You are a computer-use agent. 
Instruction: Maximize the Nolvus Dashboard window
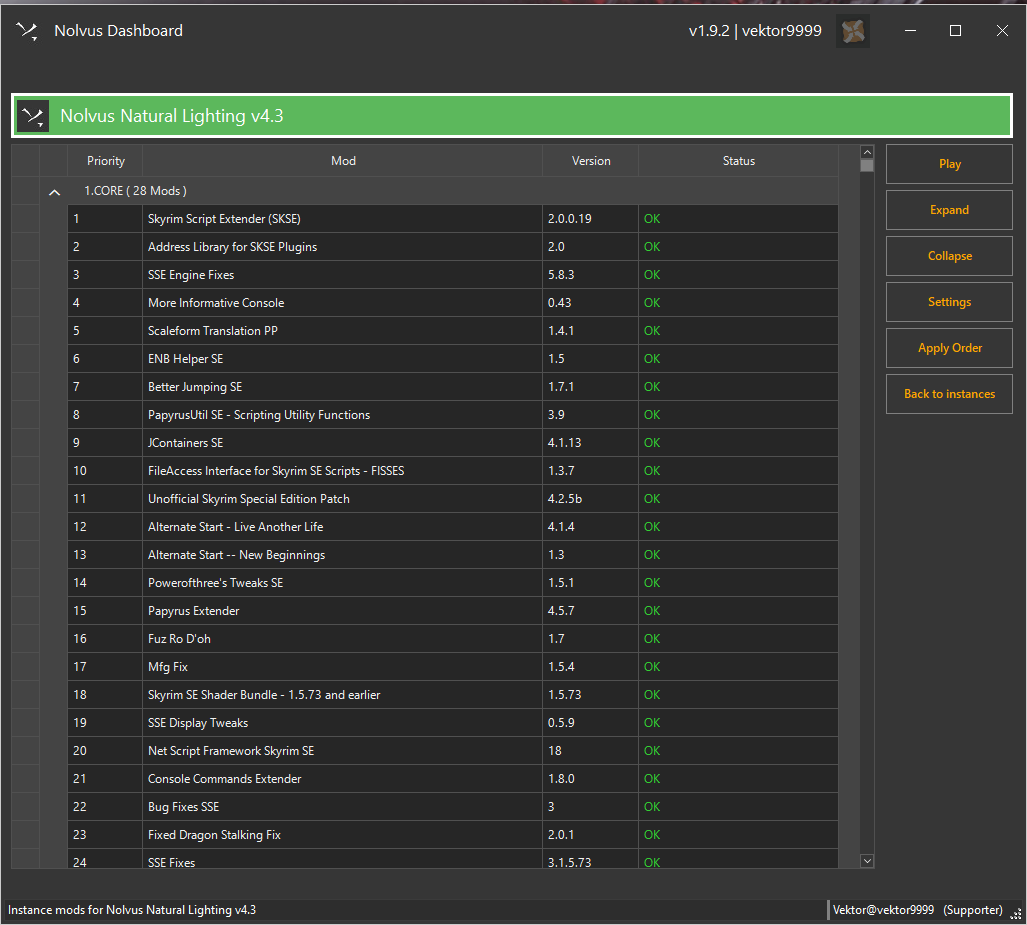tap(956, 31)
